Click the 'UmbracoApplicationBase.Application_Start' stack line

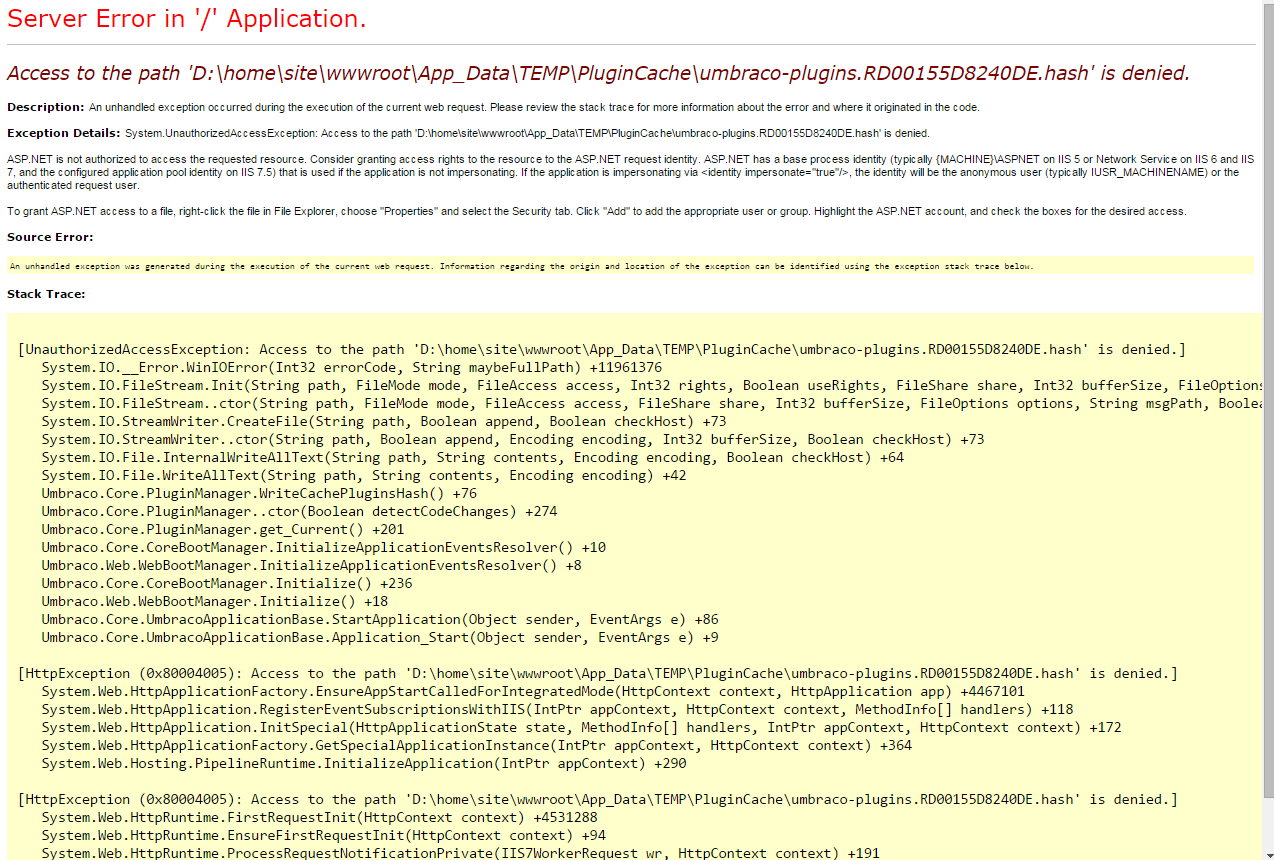pyautogui.click(x=380, y=637)
